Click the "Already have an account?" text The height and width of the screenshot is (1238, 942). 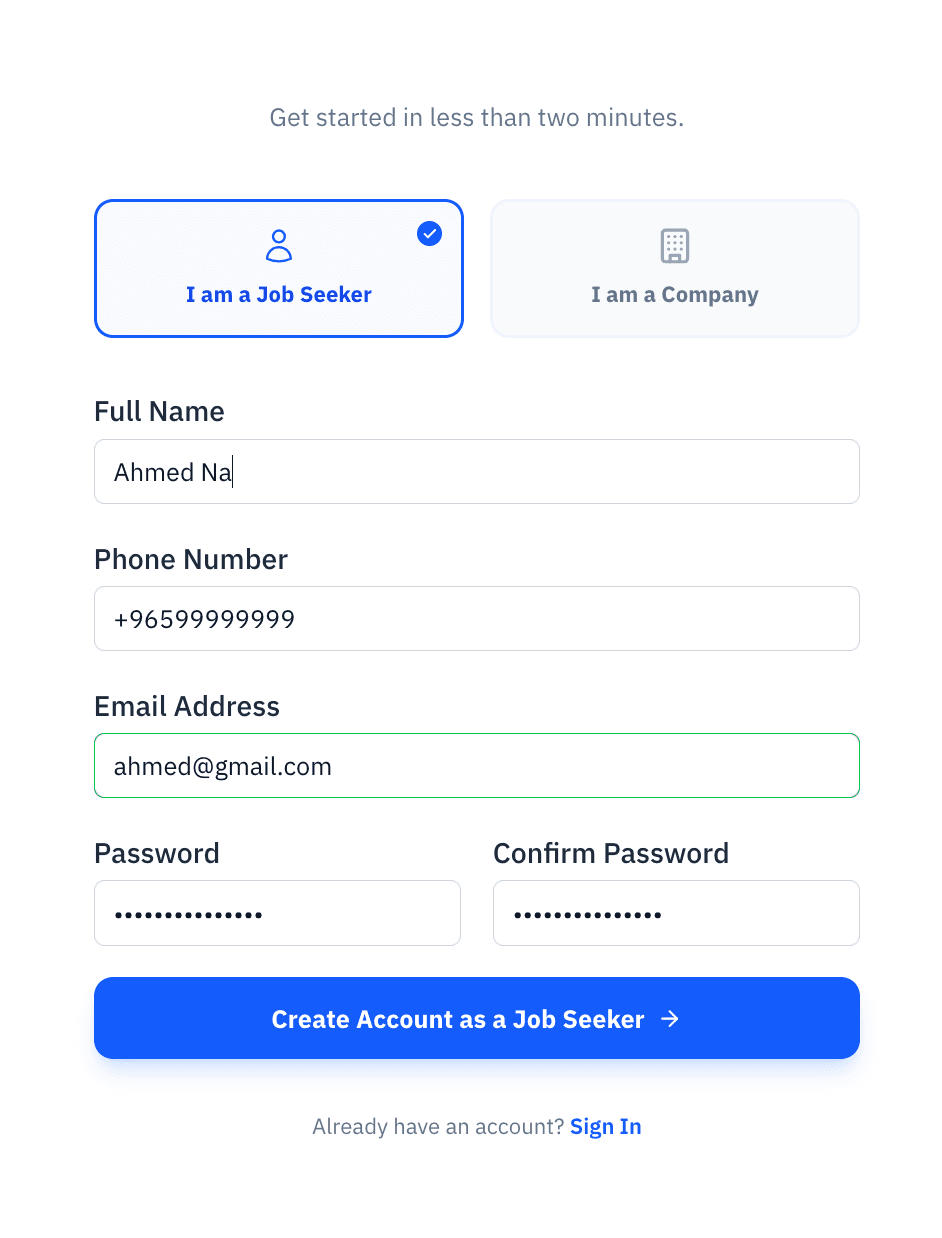coord(437,1126)
